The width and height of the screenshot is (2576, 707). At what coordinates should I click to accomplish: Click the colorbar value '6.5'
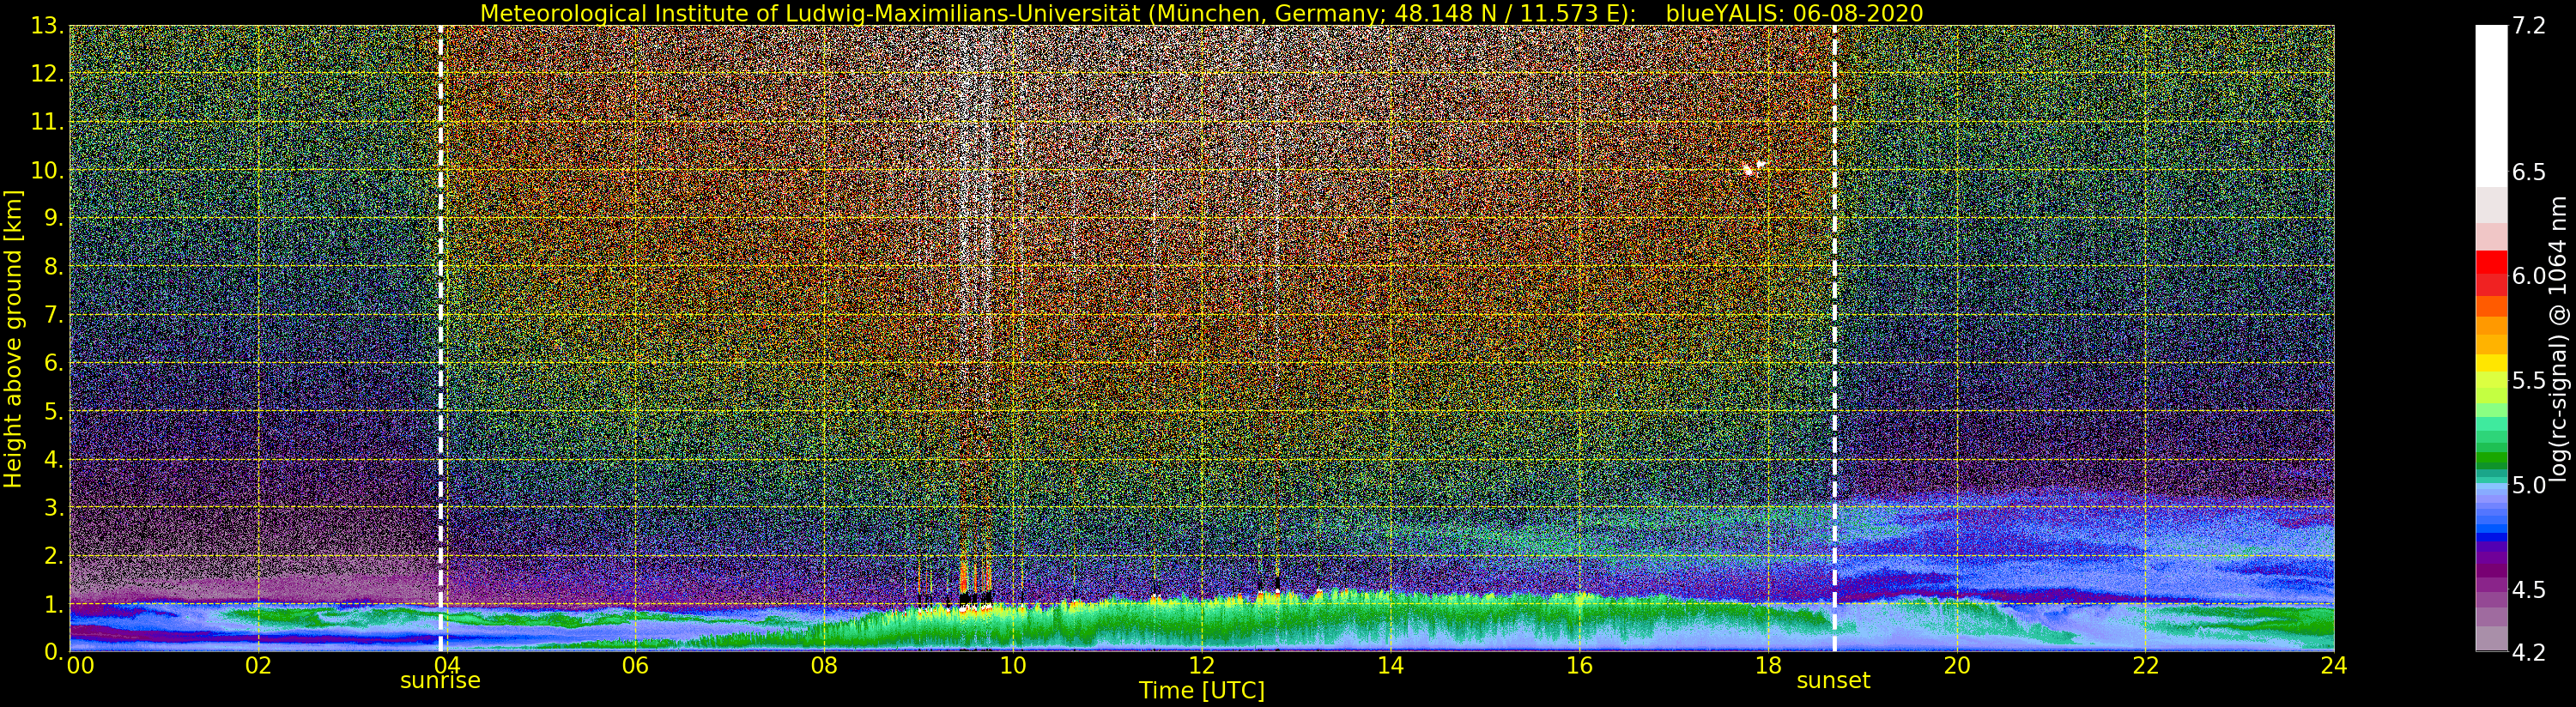[2529, 172]
